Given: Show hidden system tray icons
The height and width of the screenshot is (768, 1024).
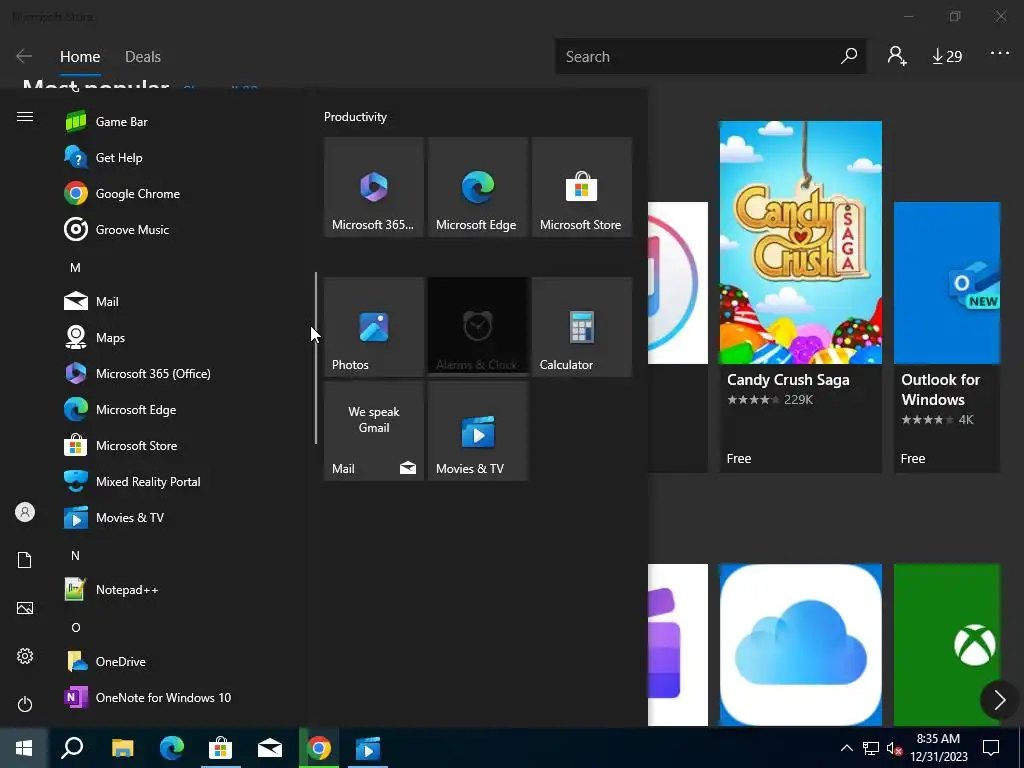Looking at the screenshot, I should [846, 748].
